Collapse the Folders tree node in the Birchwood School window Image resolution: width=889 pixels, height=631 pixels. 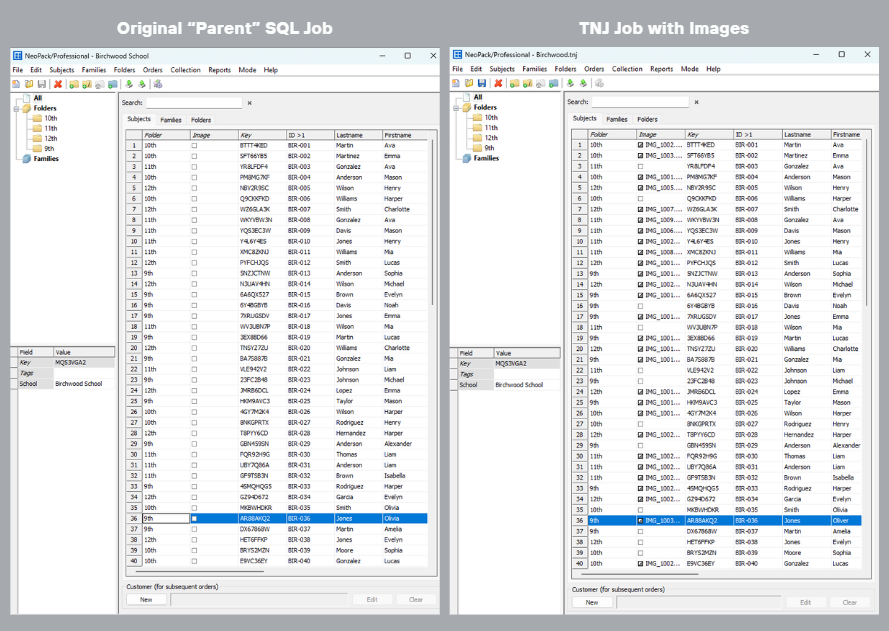(17, 108)
